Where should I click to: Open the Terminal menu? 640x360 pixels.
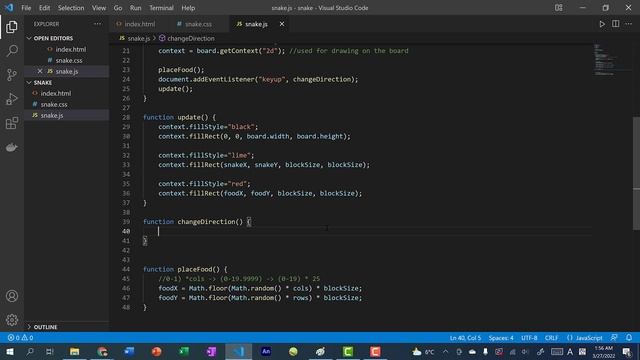pos(161,8)
